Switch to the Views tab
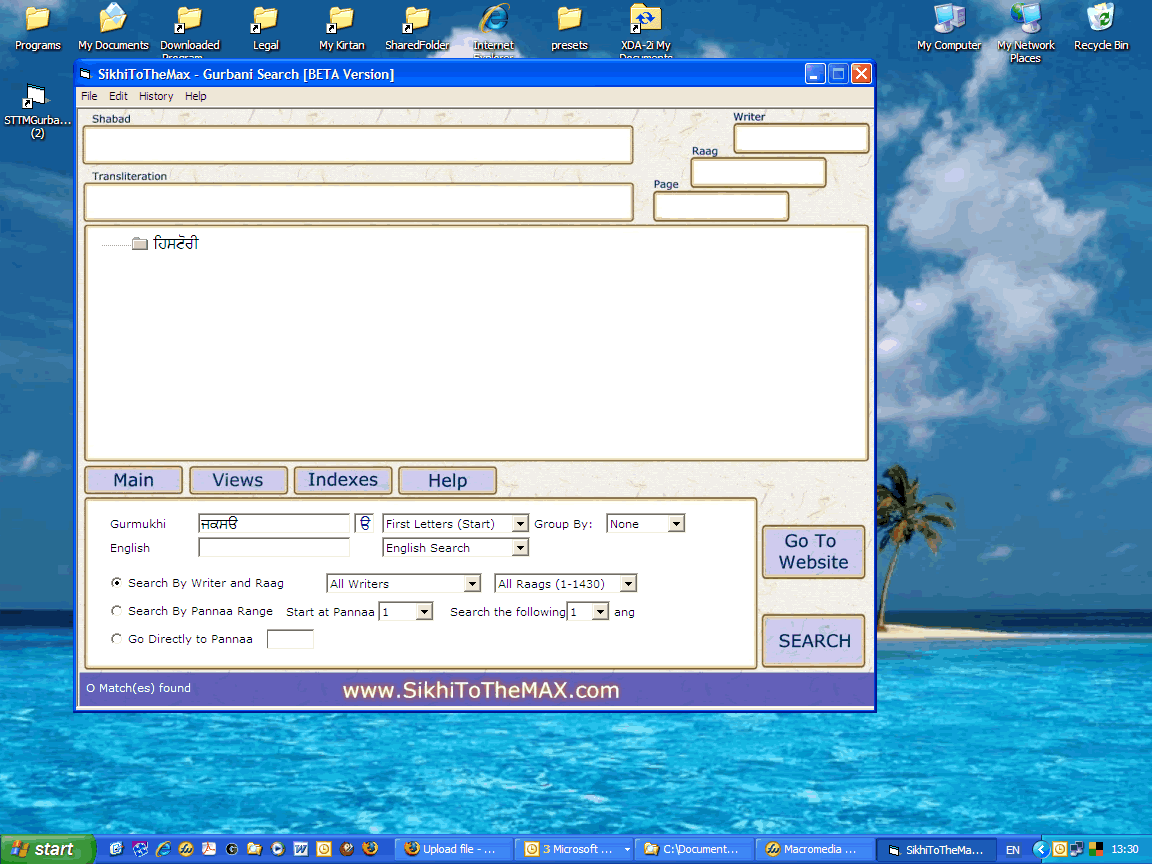The width and height of the screenshot is (1152, 864). click(238, 480)
